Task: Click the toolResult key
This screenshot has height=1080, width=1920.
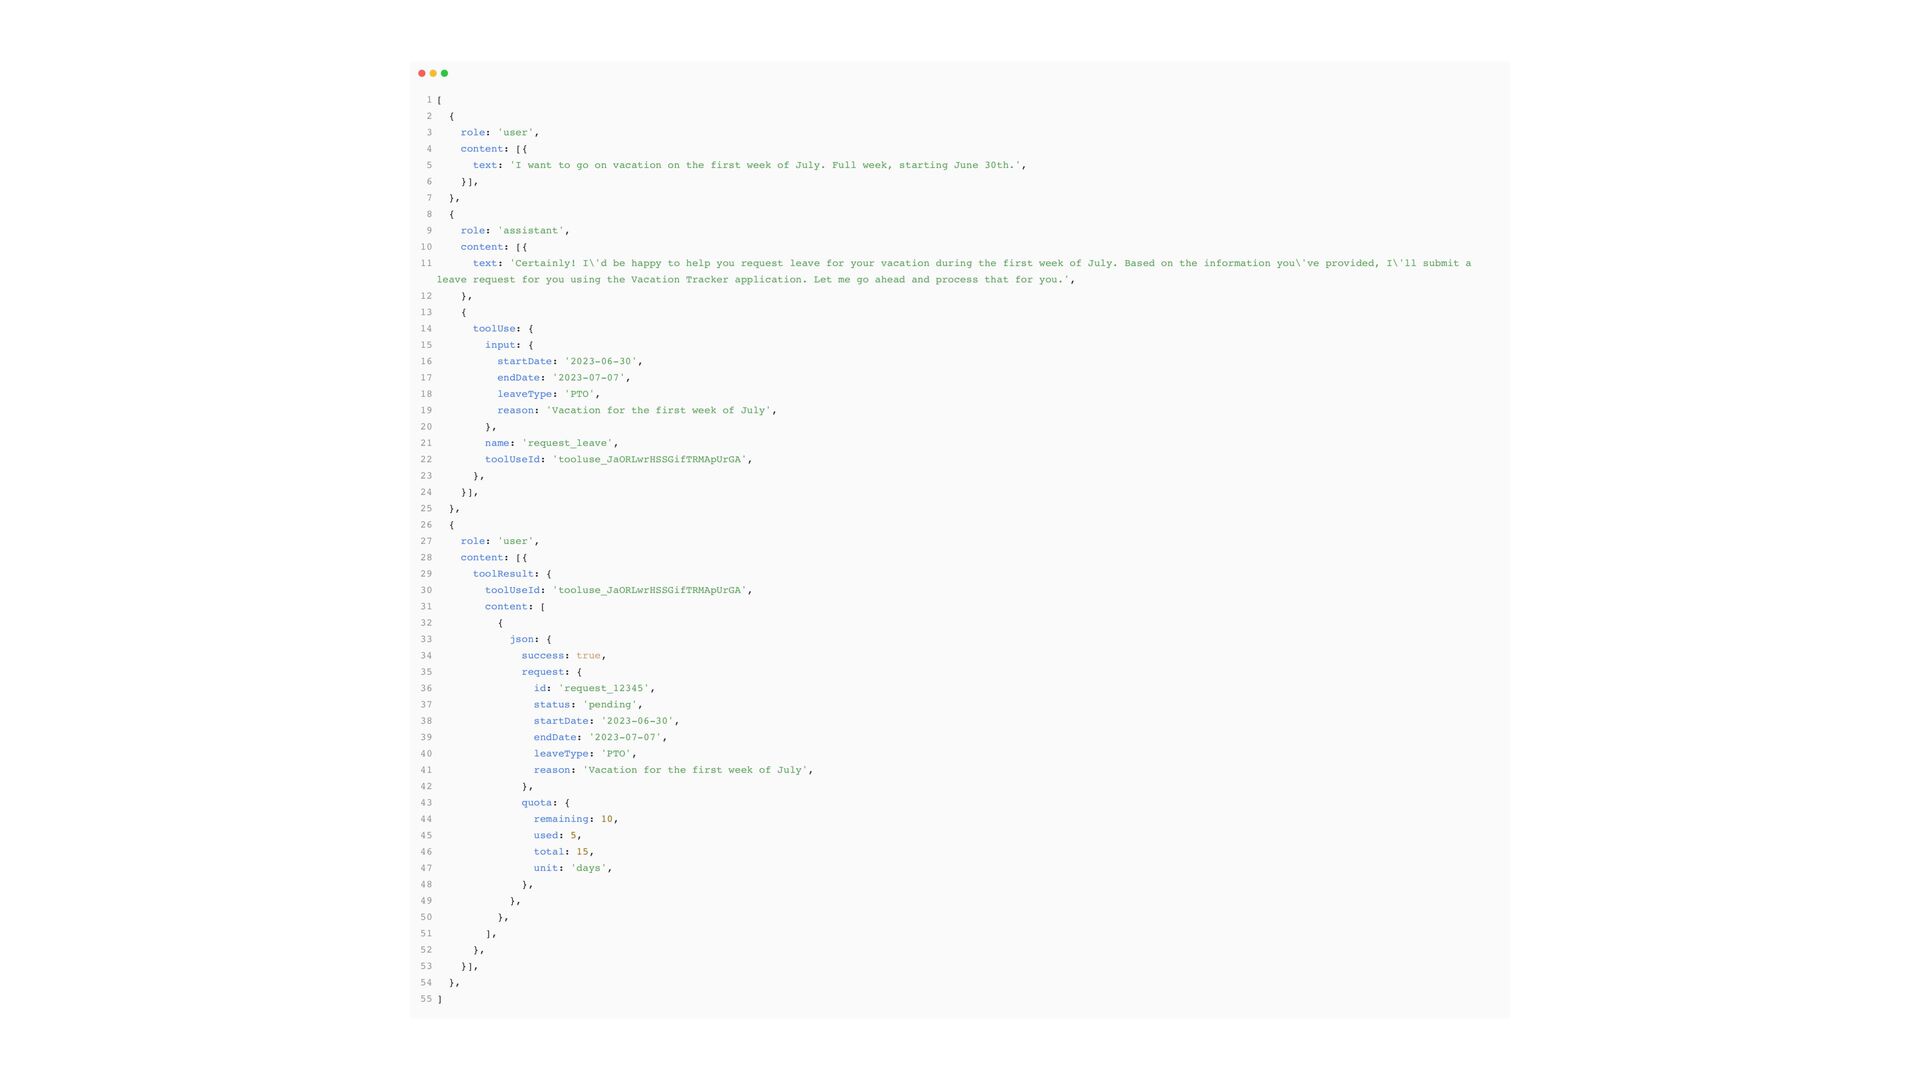Action: click(503, 574)
